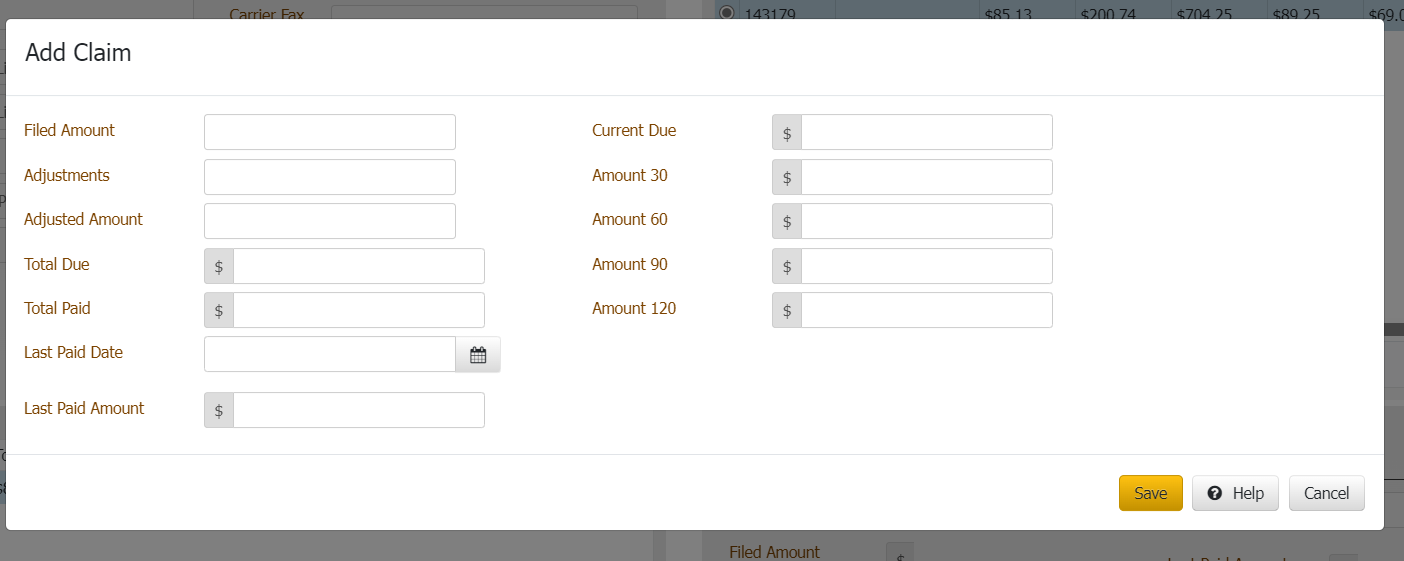
Task: Click the Last Paid Date text field
Action: pyautogui.click(x=329, y=354)
